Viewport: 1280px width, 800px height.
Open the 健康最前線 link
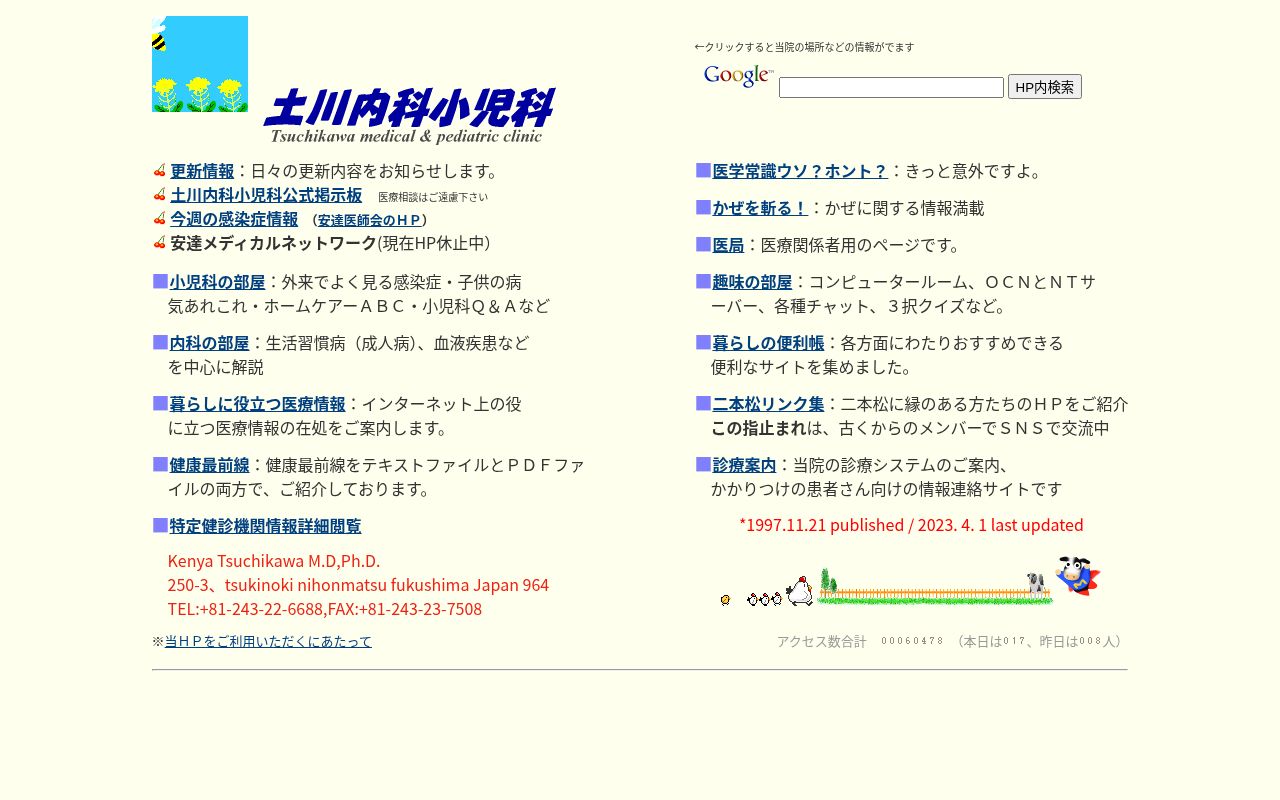tap(209, 465)
